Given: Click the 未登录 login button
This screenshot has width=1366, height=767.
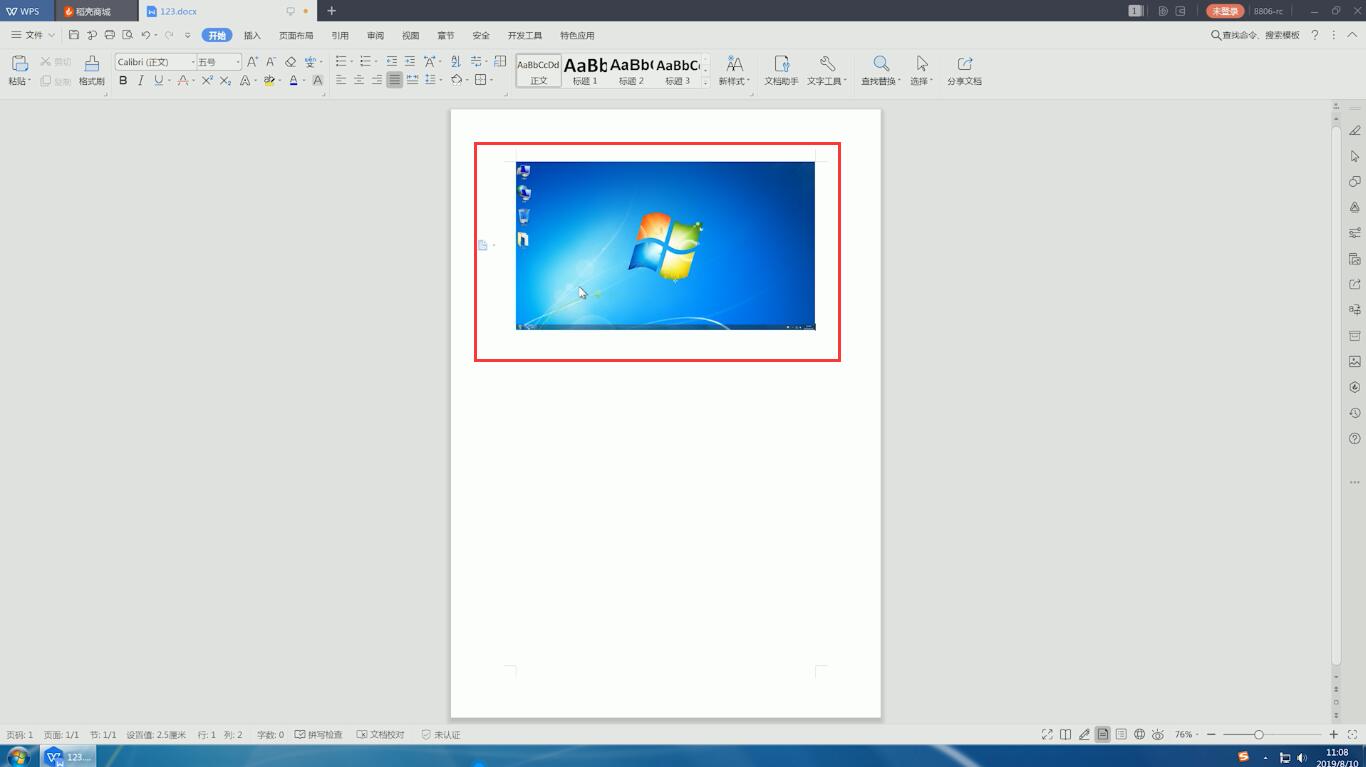Looking at the screenshot, I should click(x=1225, y=11).
